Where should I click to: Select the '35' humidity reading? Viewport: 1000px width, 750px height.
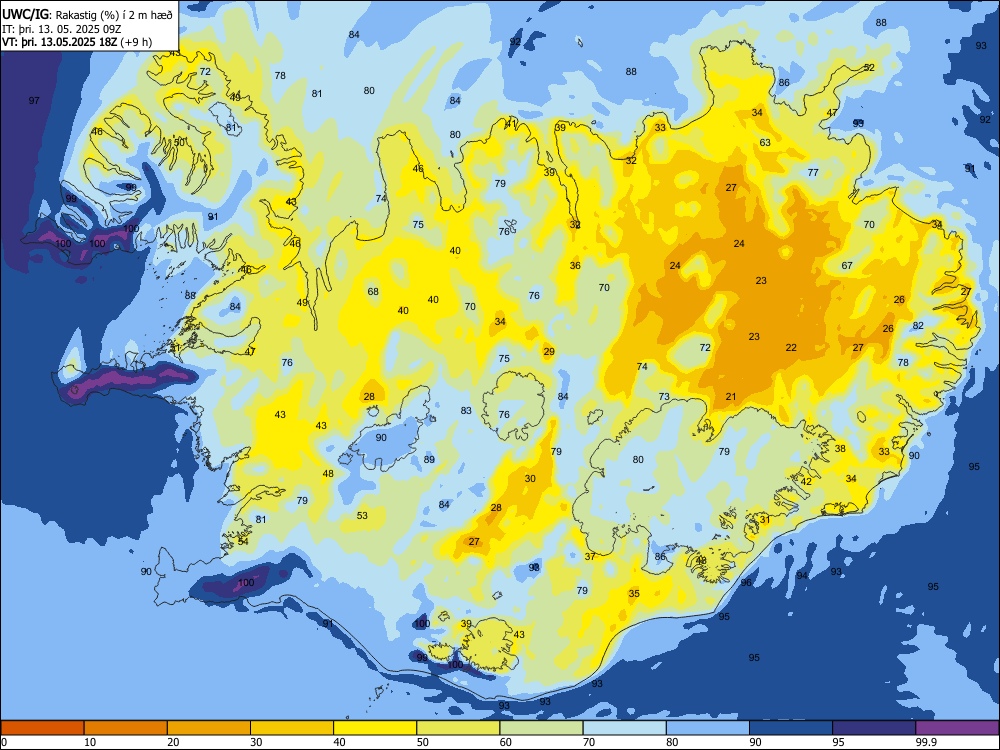tap(634, 594)
